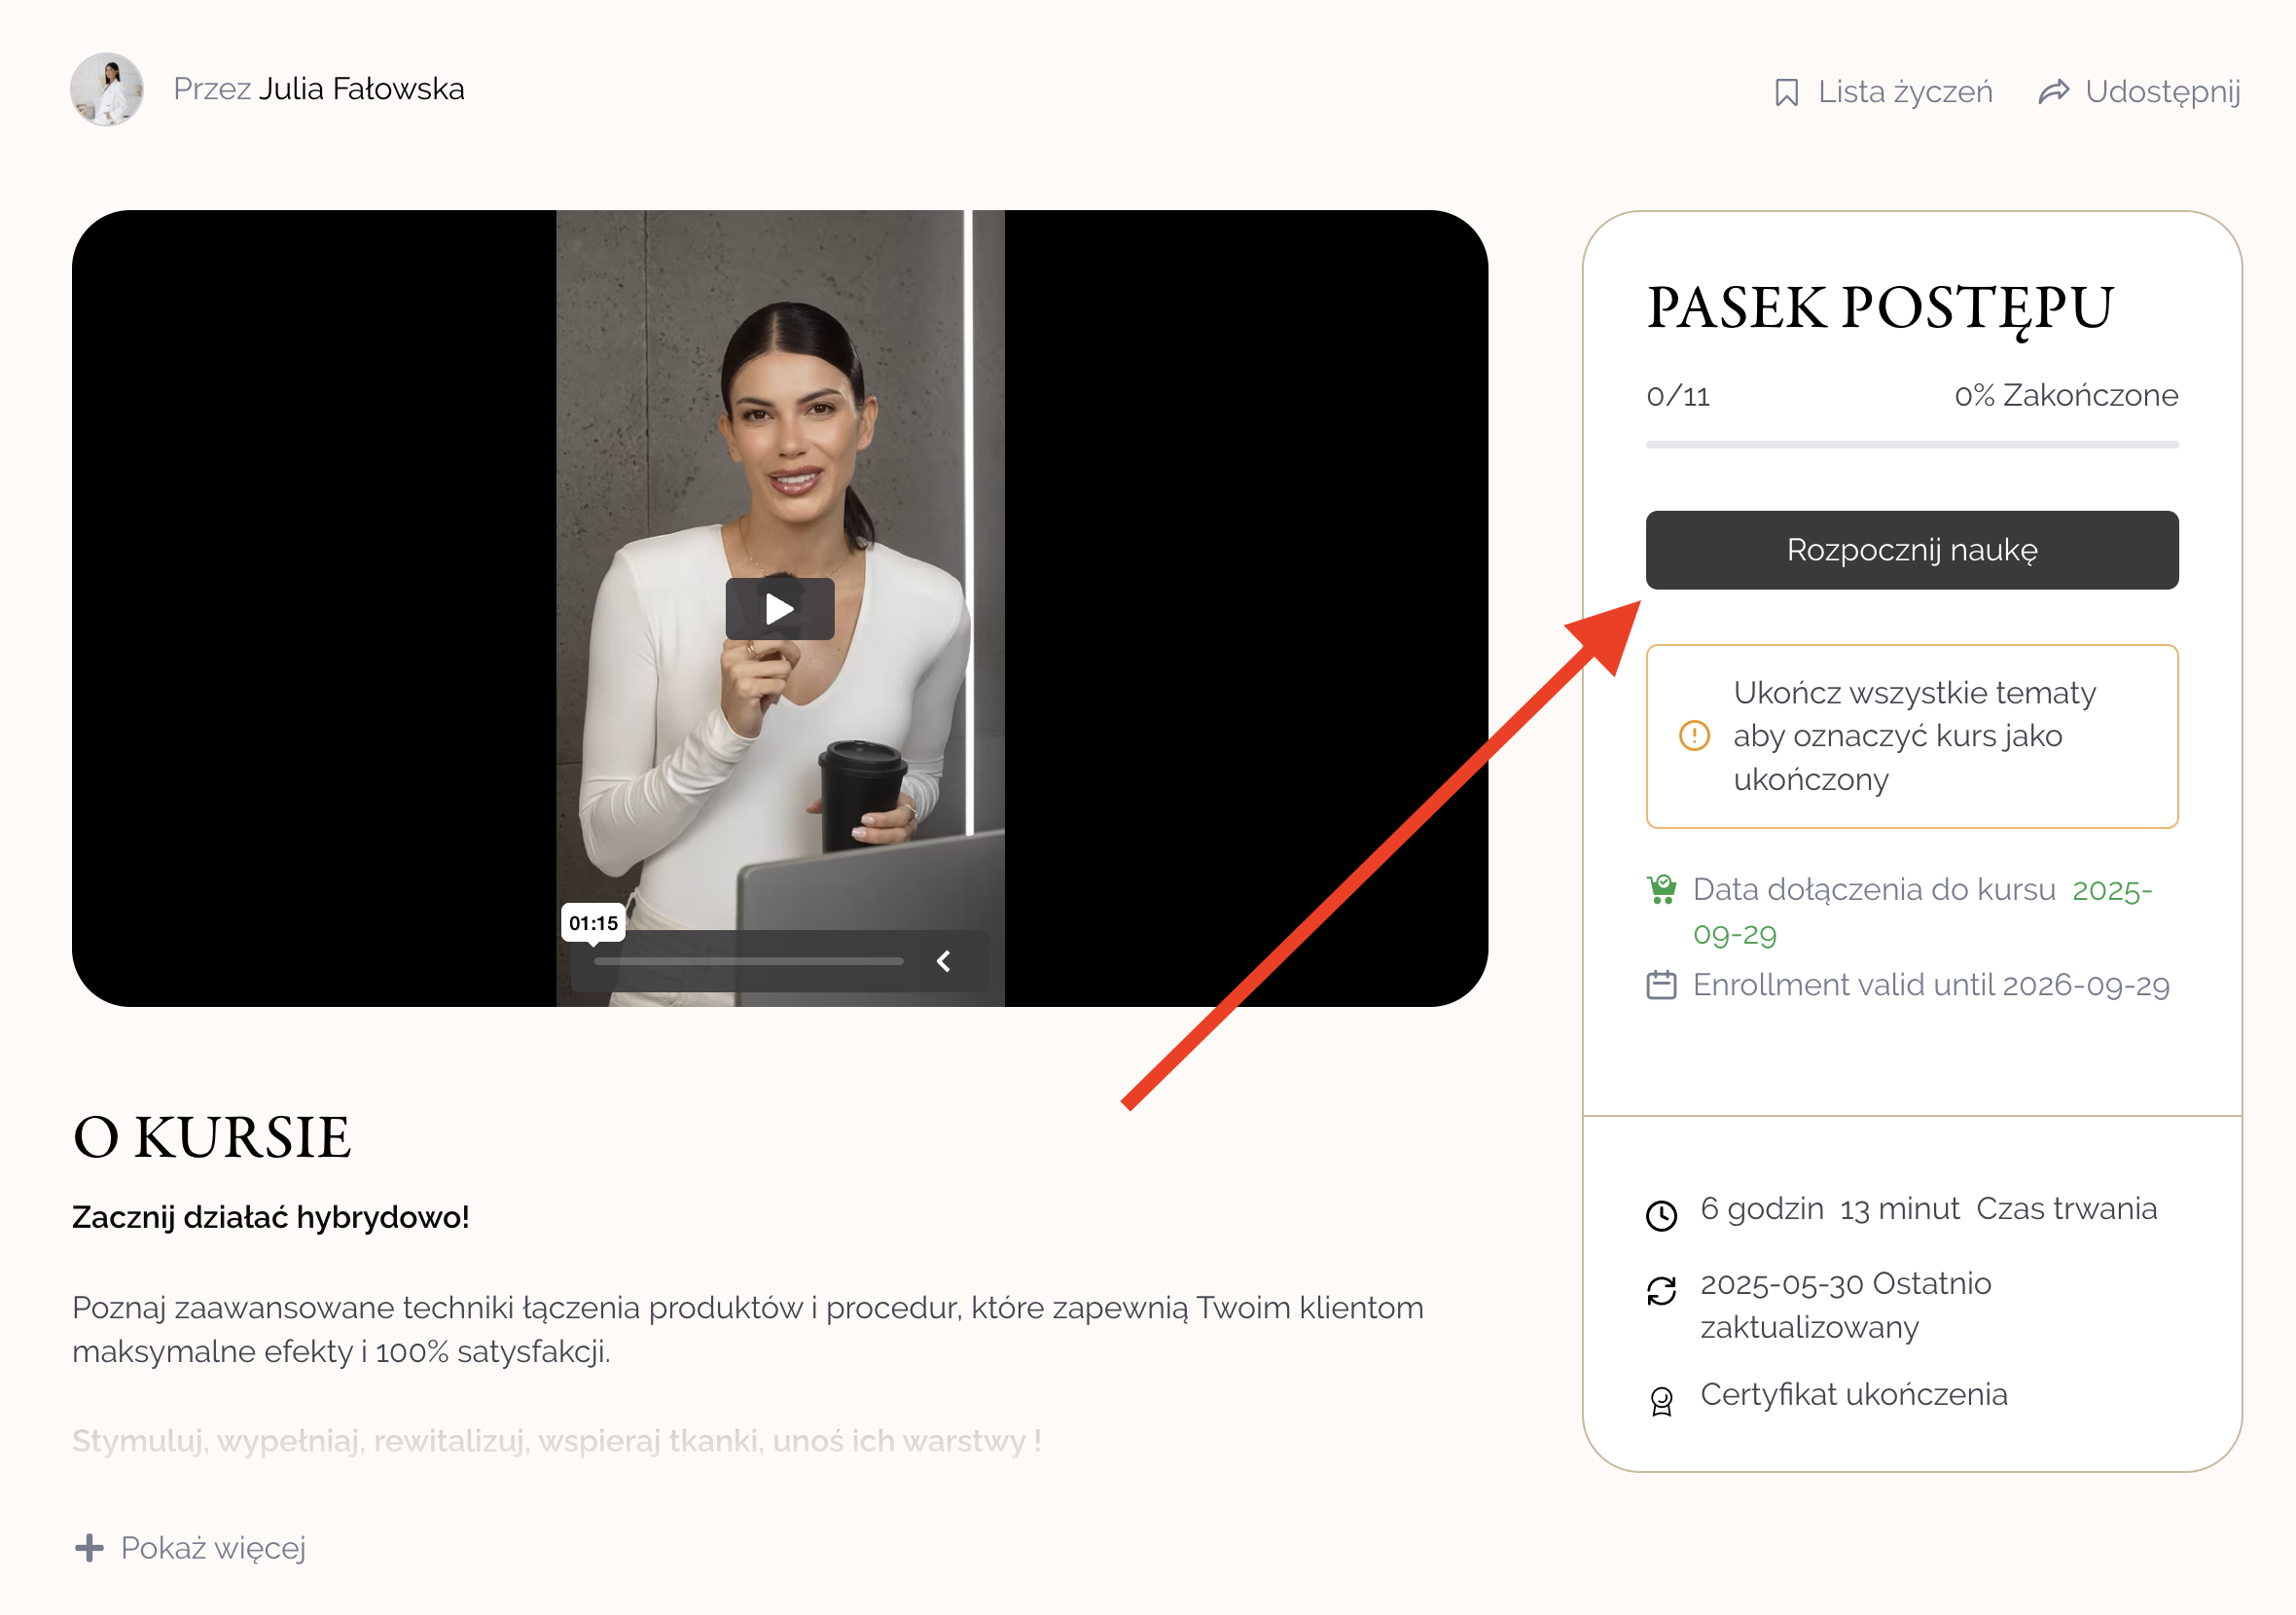Image resolution: width=2296 pixels, height=1615 pixels.
Task: Click the Udostępnij share text
Action: (x=2162, y=92)
